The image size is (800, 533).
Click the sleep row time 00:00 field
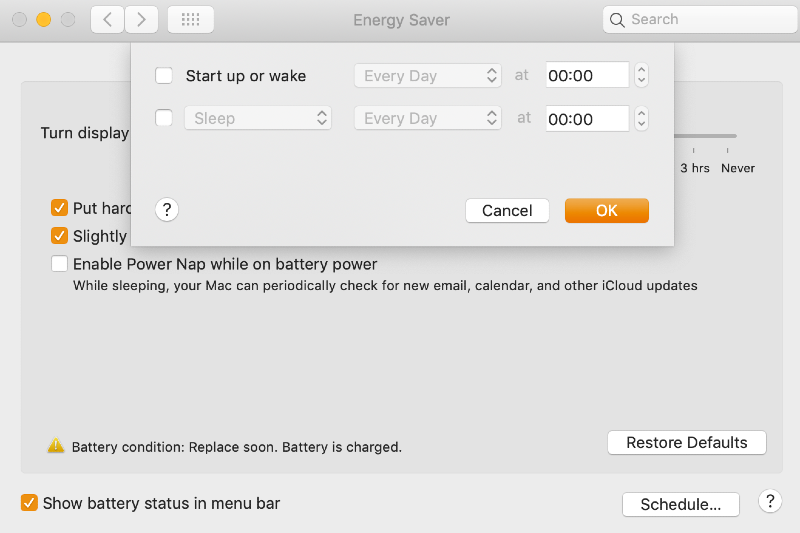587,118
